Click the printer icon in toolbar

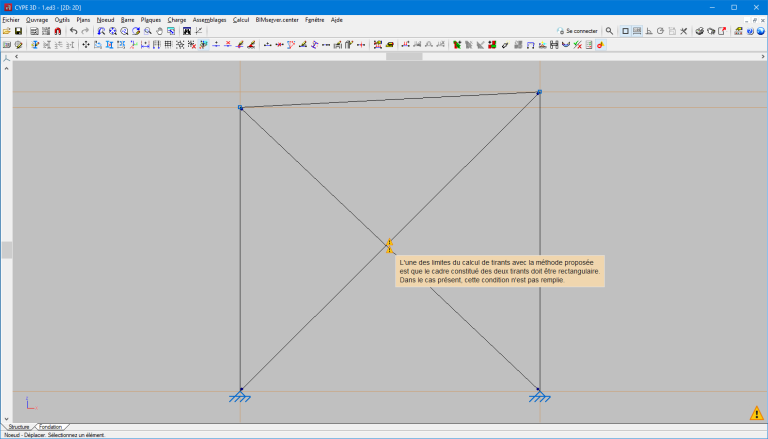coord(699,31)
